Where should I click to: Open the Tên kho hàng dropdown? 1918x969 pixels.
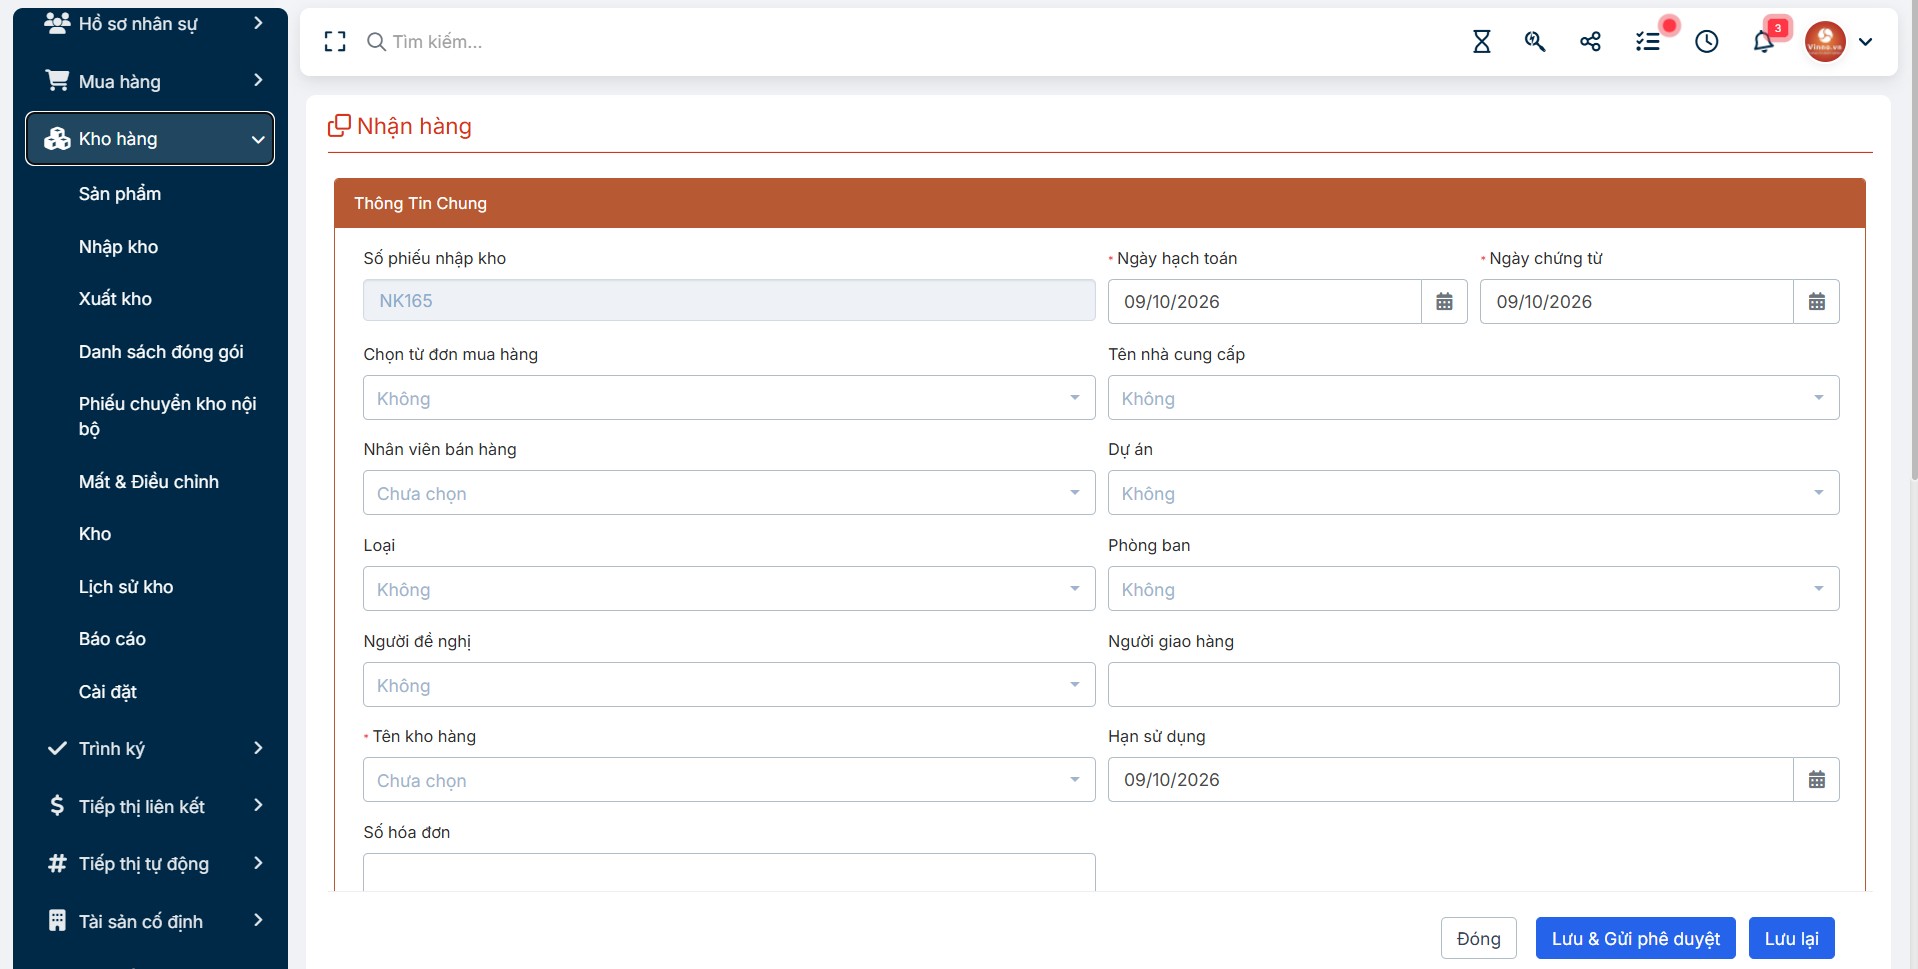coord(729,780)
